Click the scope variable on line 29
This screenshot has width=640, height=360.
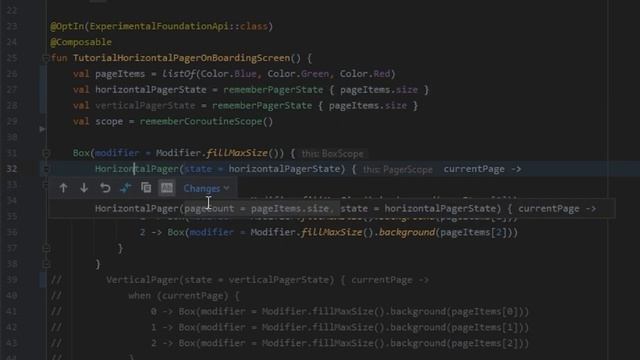click(x=109, y=122)
